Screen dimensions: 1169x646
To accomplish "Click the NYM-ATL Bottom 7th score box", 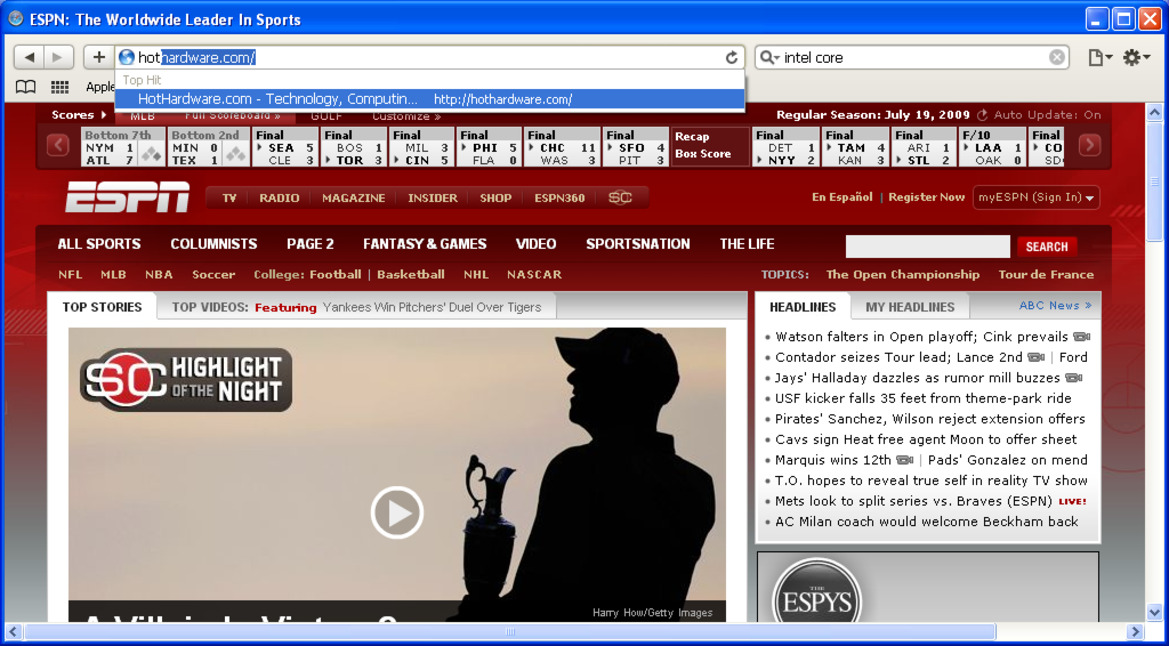I will coord(122,146).
